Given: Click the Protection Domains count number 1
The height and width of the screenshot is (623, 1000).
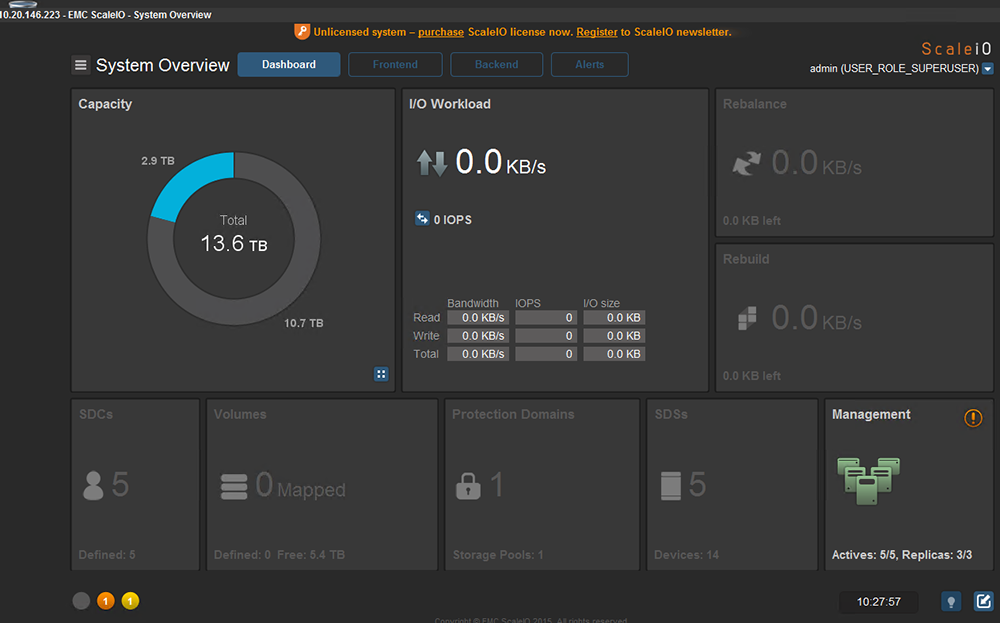Looking at the screenshot, I should pos(497,485).
